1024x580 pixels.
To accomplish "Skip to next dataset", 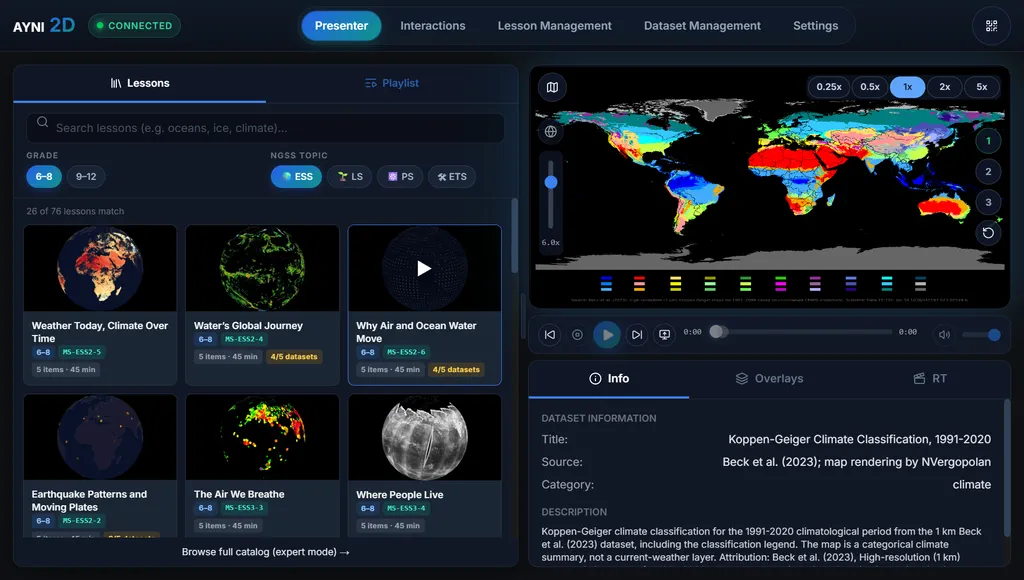I will (x=636, y=334).
